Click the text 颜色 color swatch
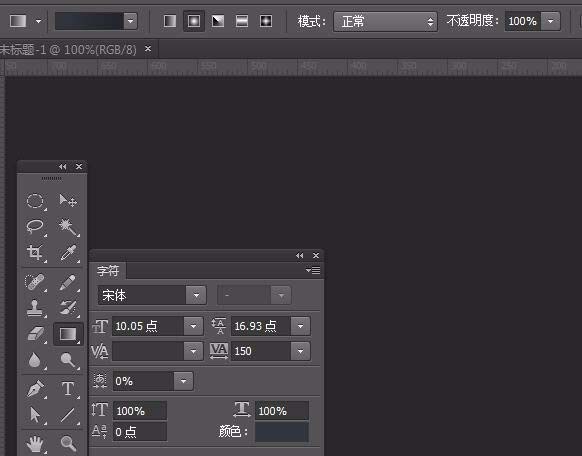Viewport: 582px width, 456px height. (x=282, y=432)
